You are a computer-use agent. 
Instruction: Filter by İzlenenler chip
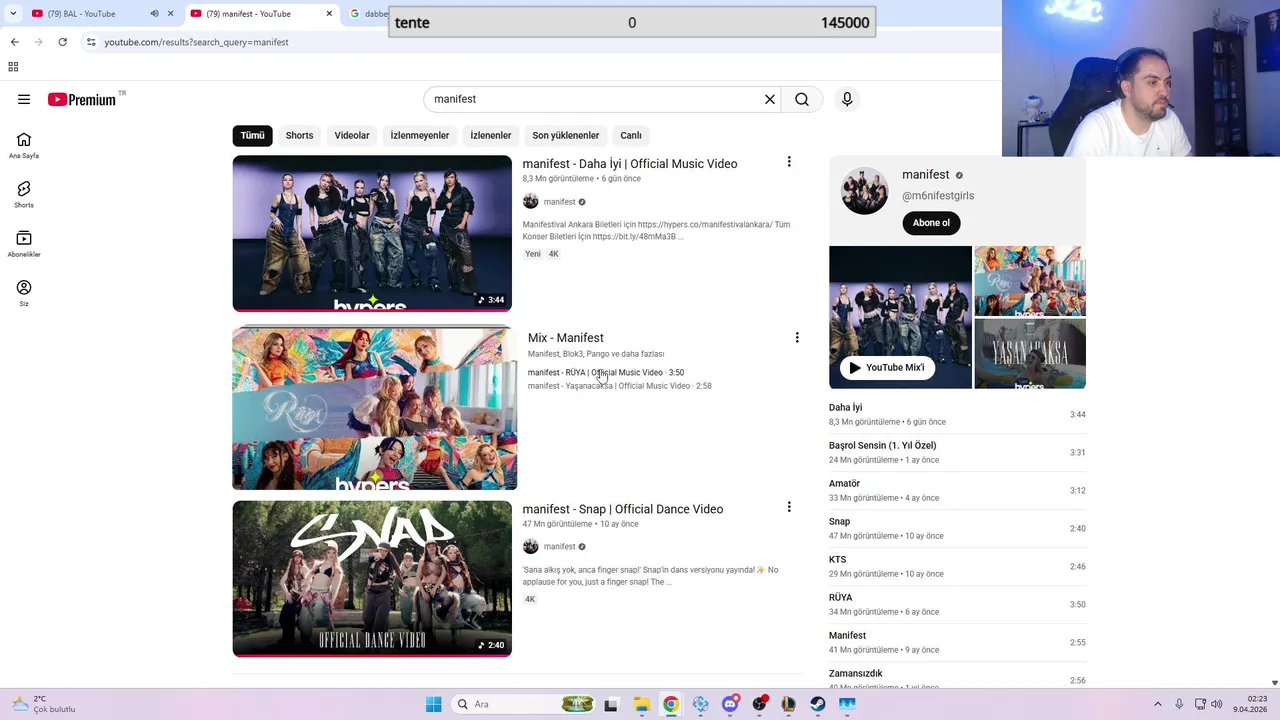pyautogui.click(x=491, y=135)
